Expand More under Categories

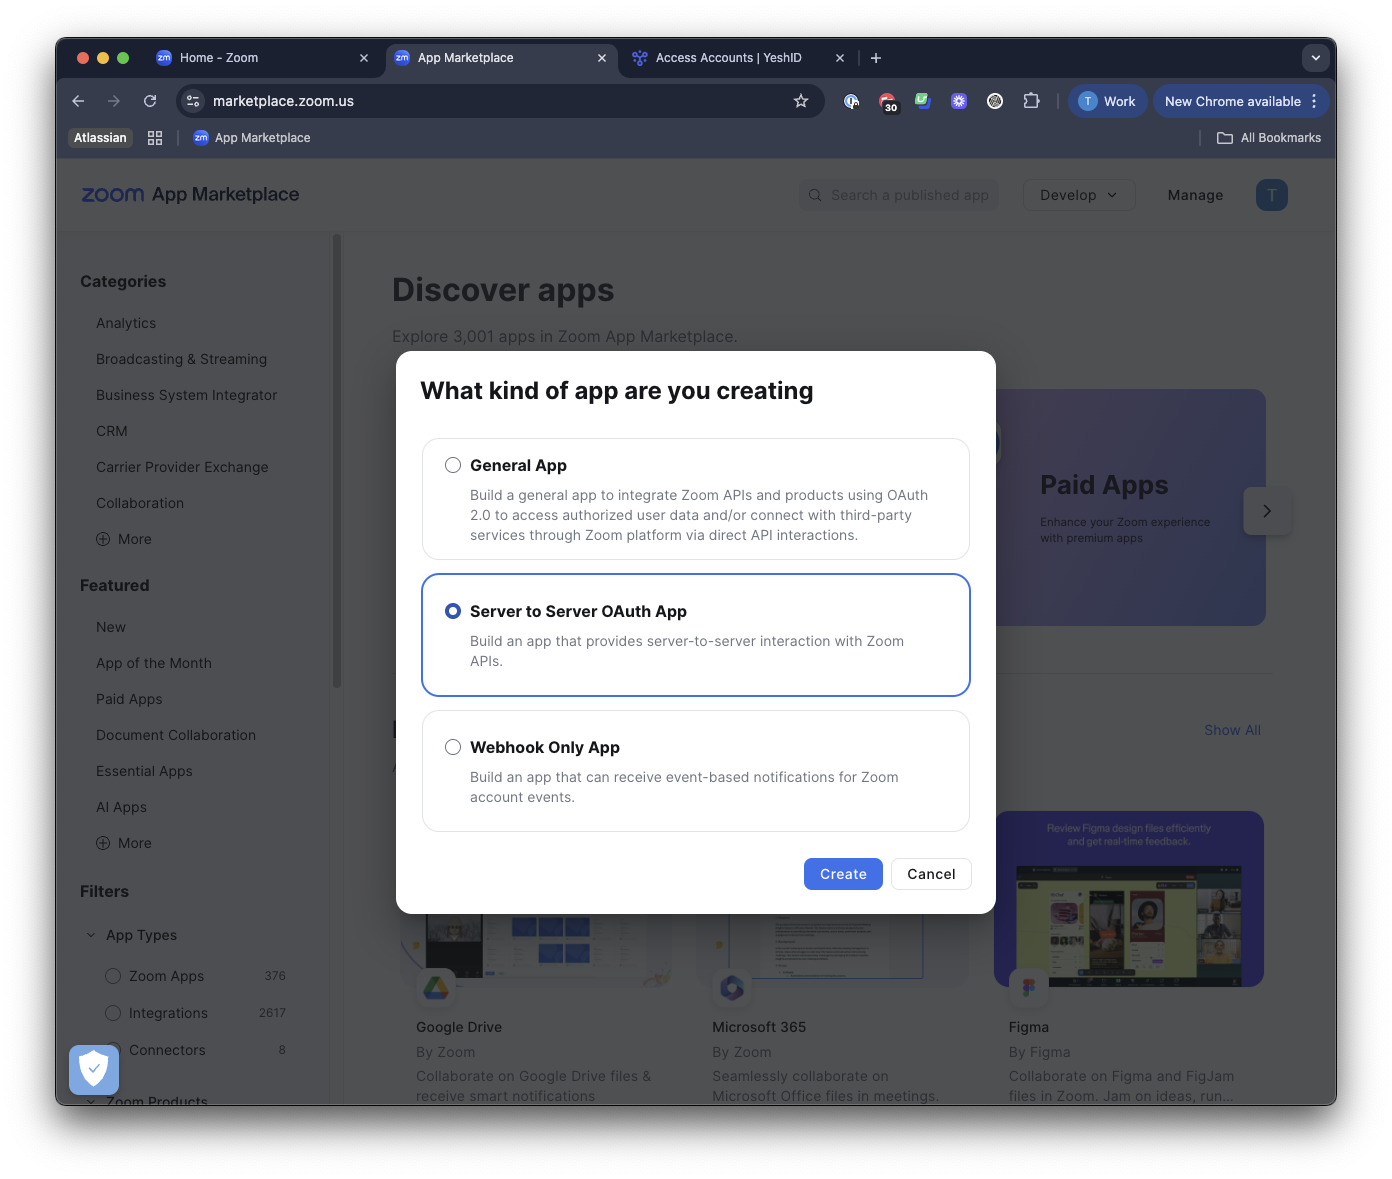(x=124, y=539)
